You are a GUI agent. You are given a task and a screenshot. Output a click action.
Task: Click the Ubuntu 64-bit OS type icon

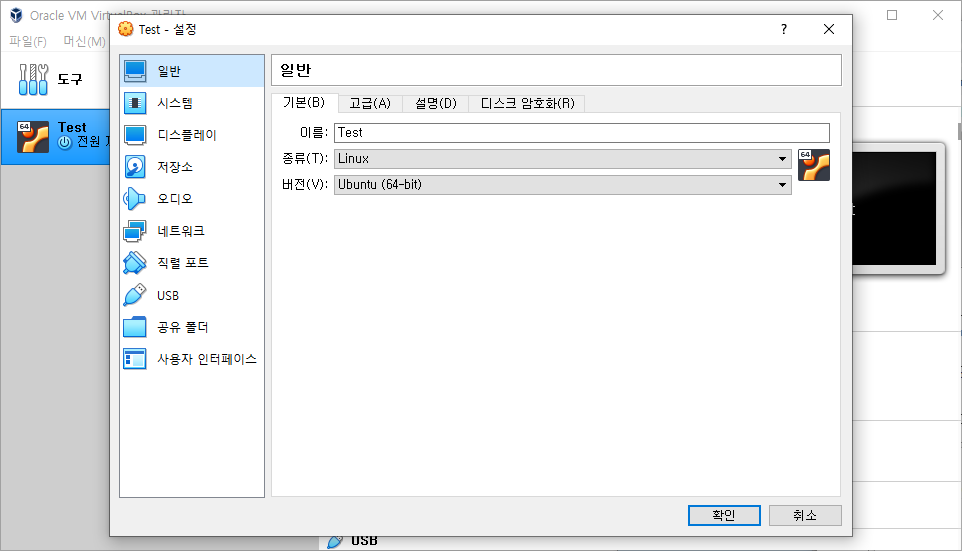click(x=814, y=165)
